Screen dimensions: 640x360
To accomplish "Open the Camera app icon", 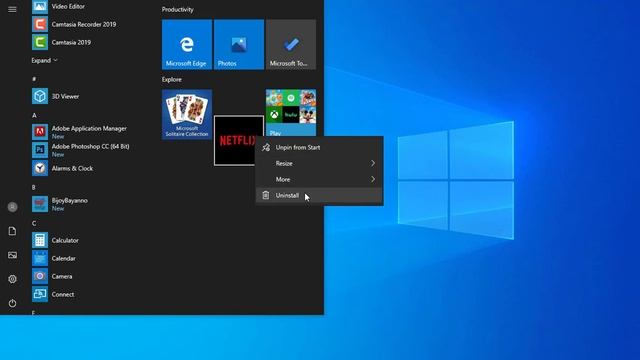I will coord(40,276).
